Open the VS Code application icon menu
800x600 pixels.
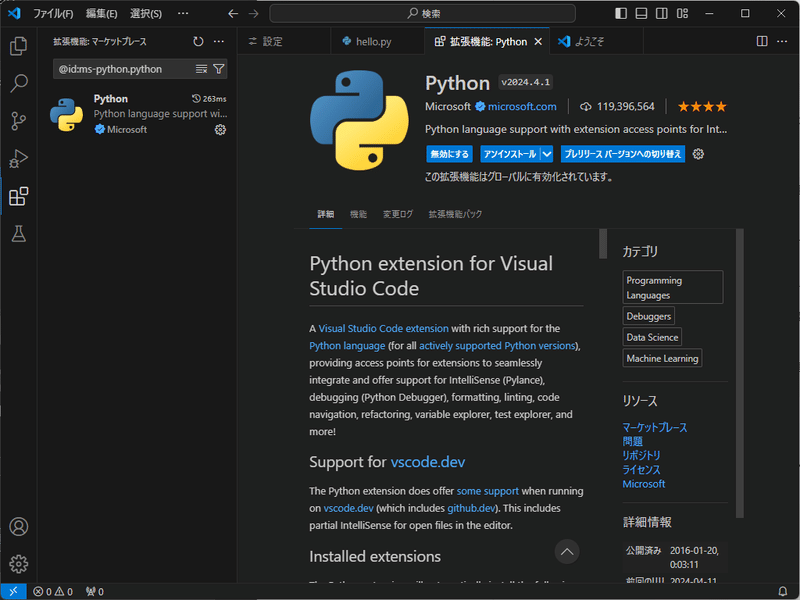(14, 13)
